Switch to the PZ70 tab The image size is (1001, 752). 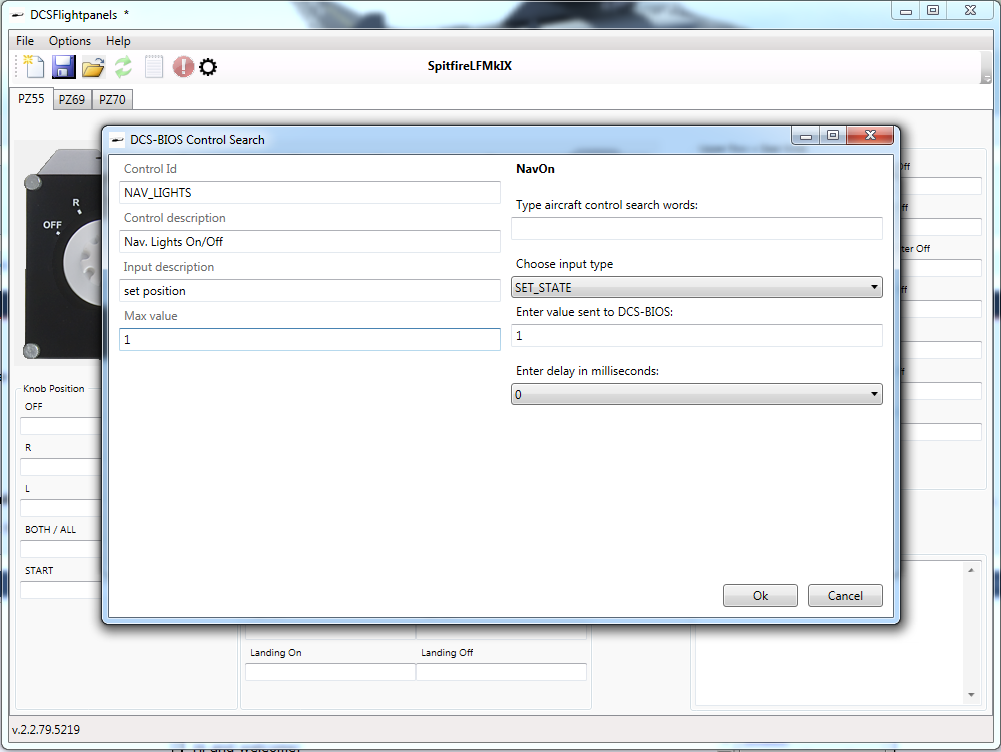tap(112, 100)
